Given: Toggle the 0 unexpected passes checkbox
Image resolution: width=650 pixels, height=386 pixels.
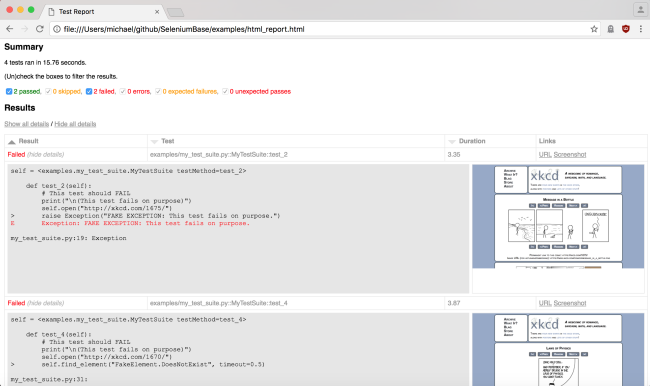Looking at the screenshot, I should (225, 92).
